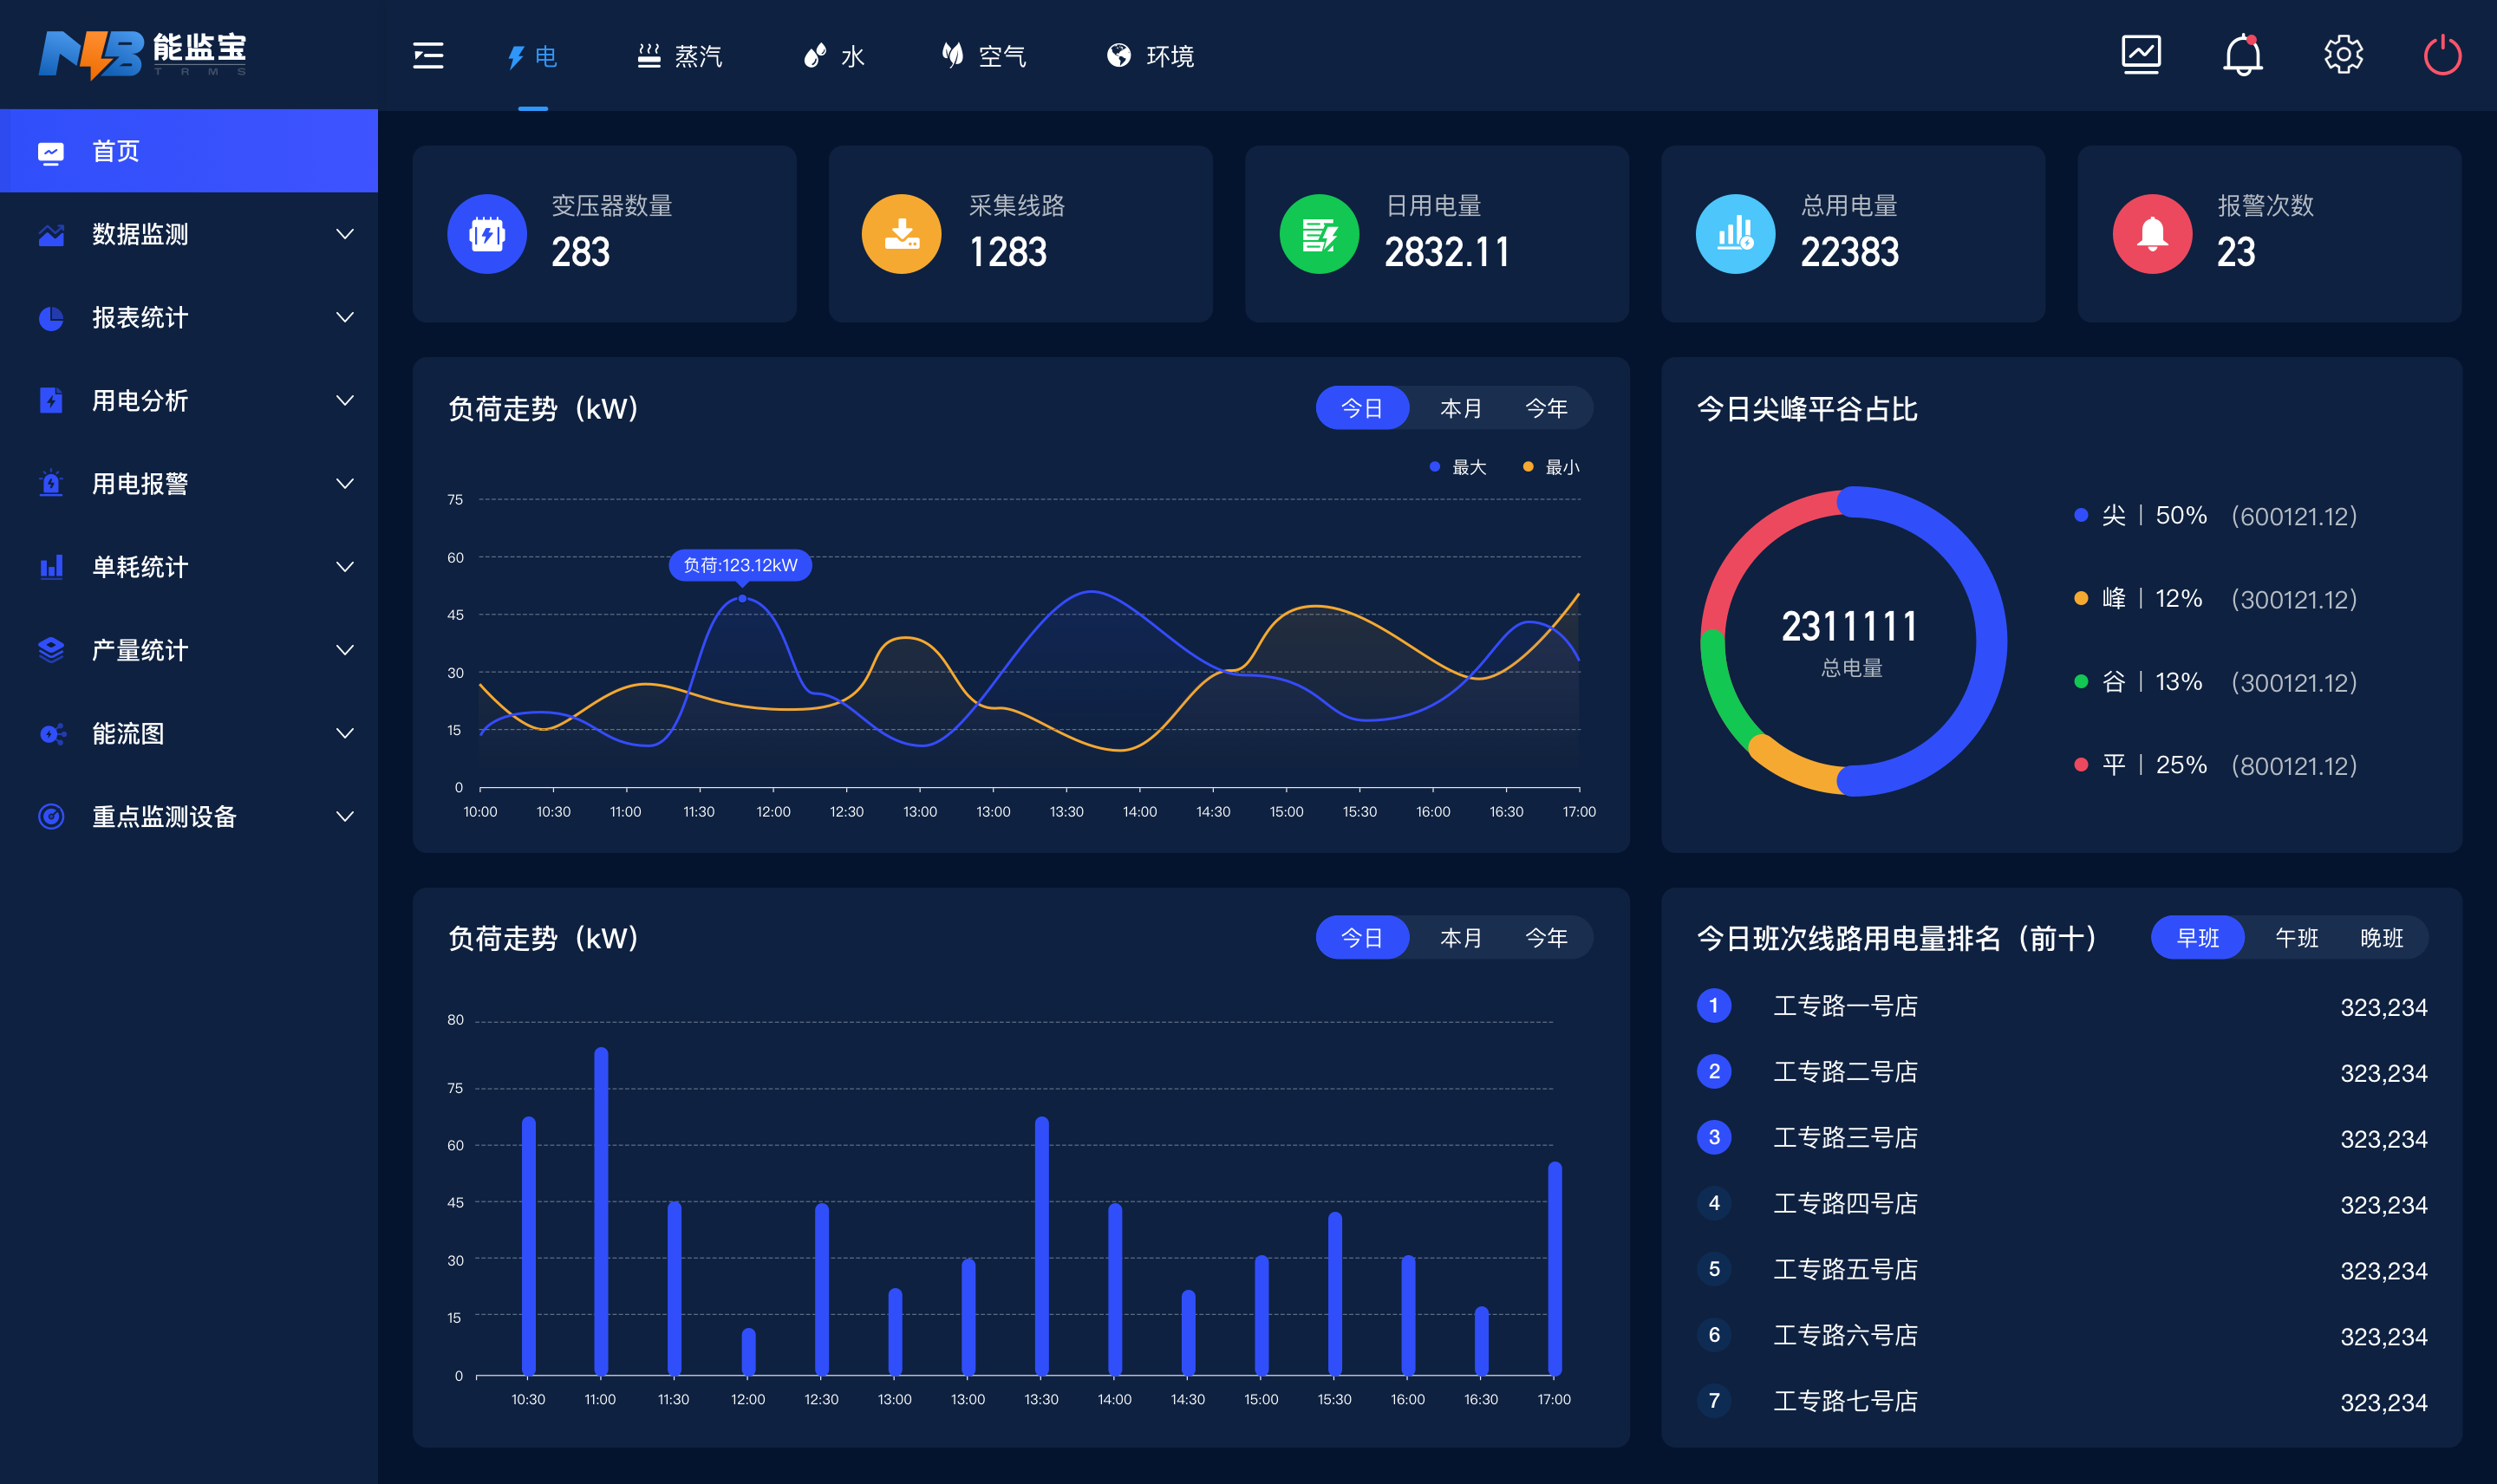Image resolution: width=2497 pixels, height=1484 pixels.
Task: Click the transformer count blue icon
Action: [x=487, y=234]
